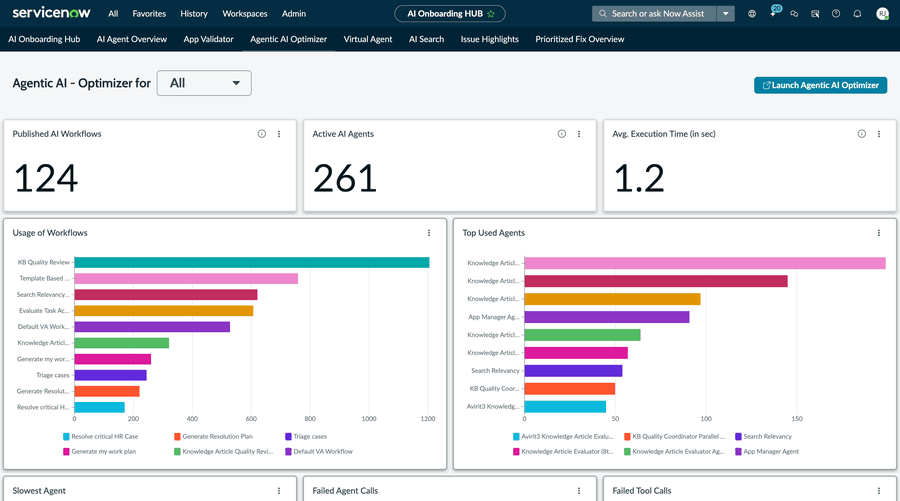Switch to AI Search tab

[x=426, y=39]
